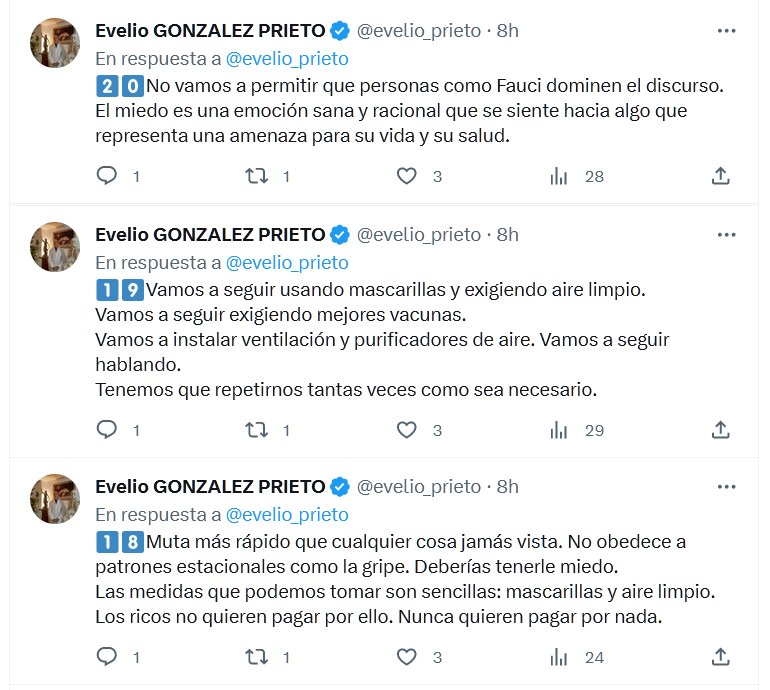
Task: Like the tweet numbered 18
Action: pos(406,657)
